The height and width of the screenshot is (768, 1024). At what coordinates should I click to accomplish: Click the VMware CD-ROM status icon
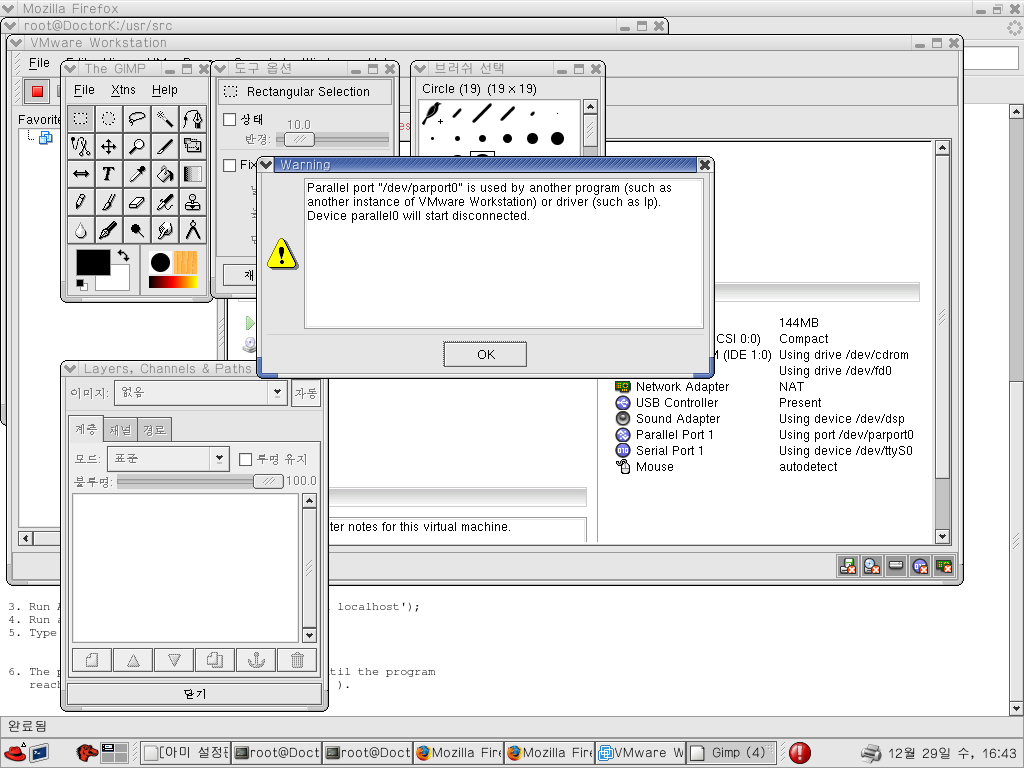pyautogui.click(x=872, y=566)
